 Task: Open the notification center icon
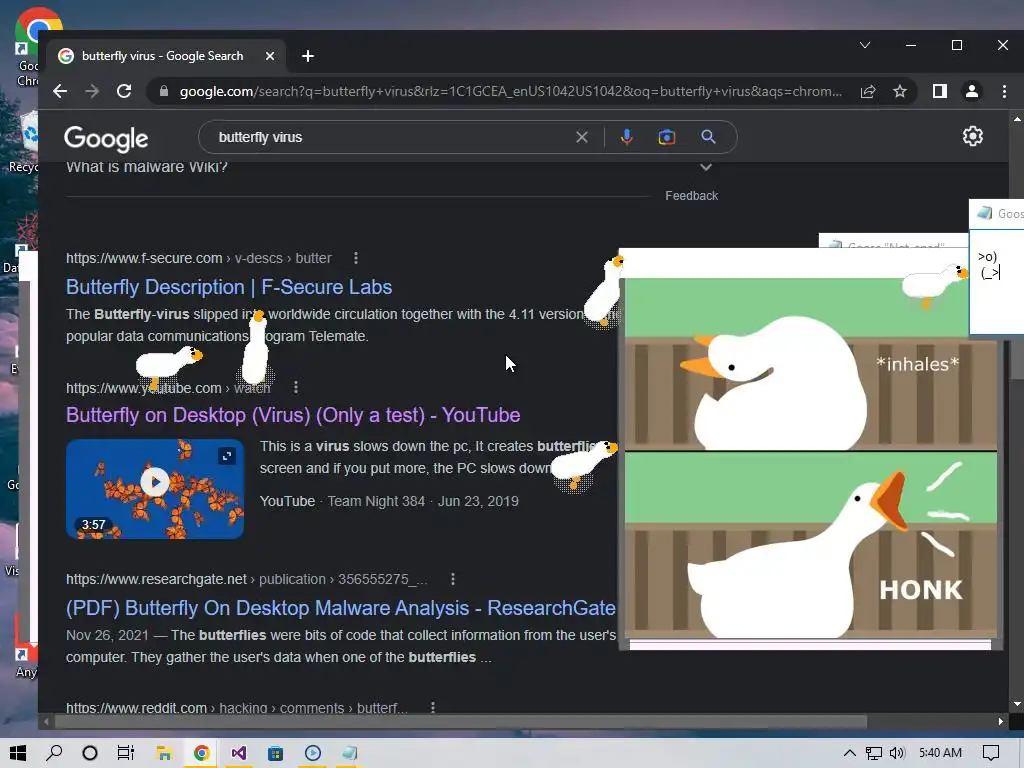(991, 753)
